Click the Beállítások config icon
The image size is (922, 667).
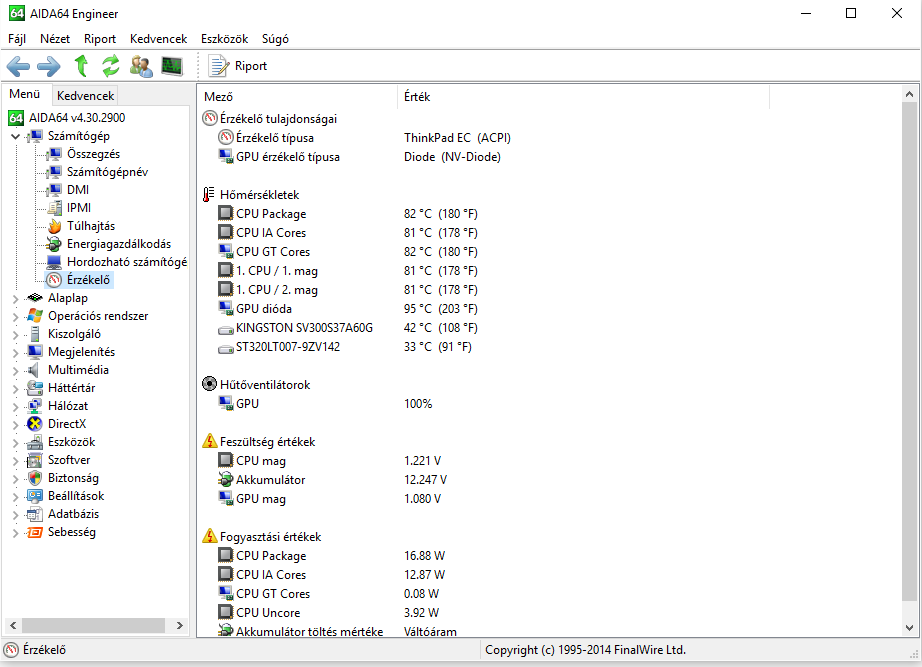[x=35, y=496]
